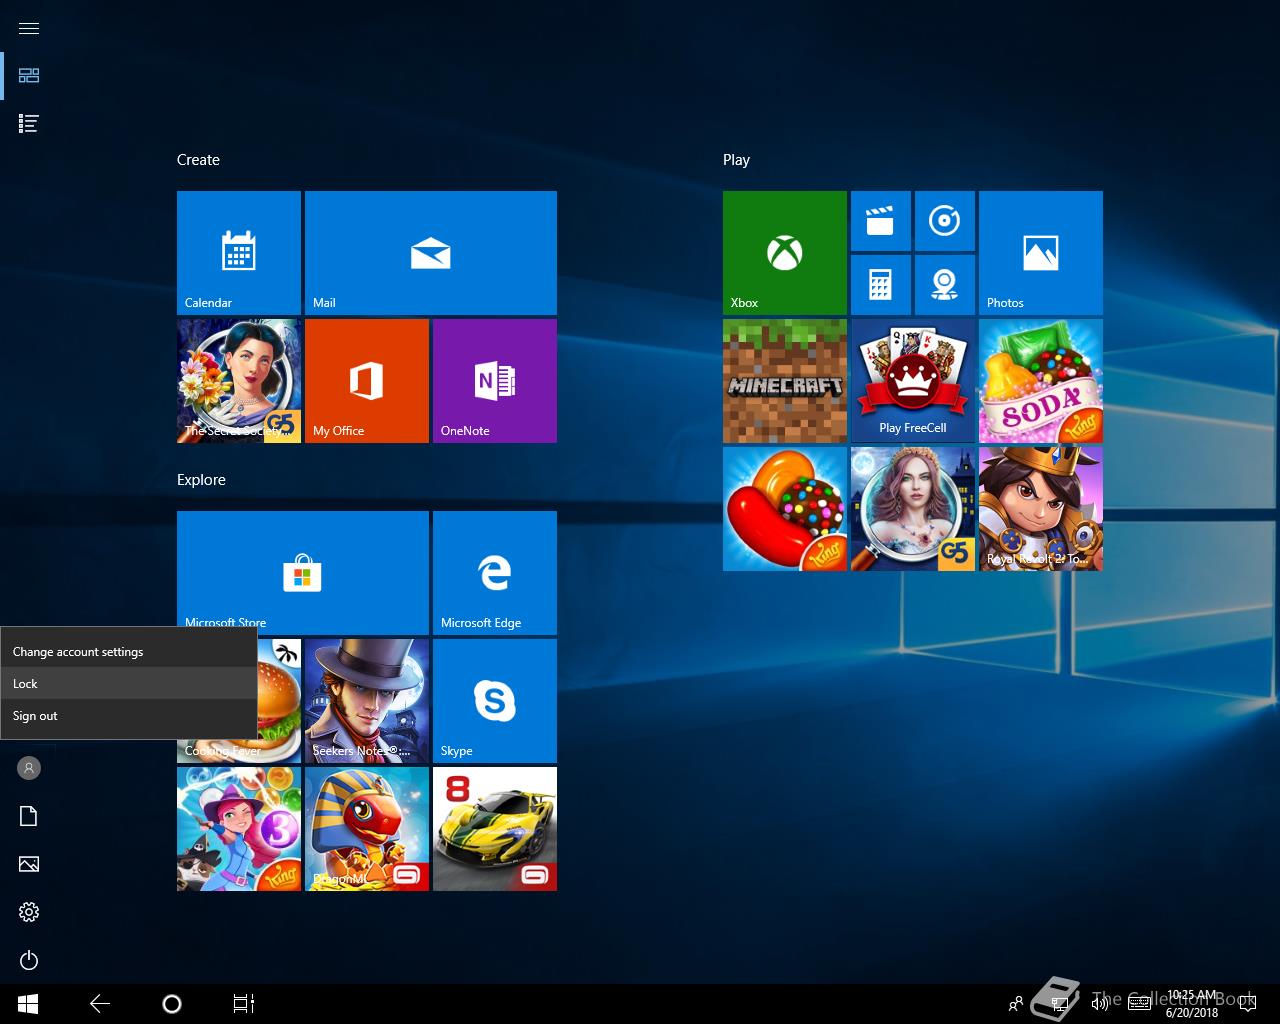Launch Microsoft Edge tile
The height and width of the screenshot is (1024, 1280).
click(x=495, y=573)
